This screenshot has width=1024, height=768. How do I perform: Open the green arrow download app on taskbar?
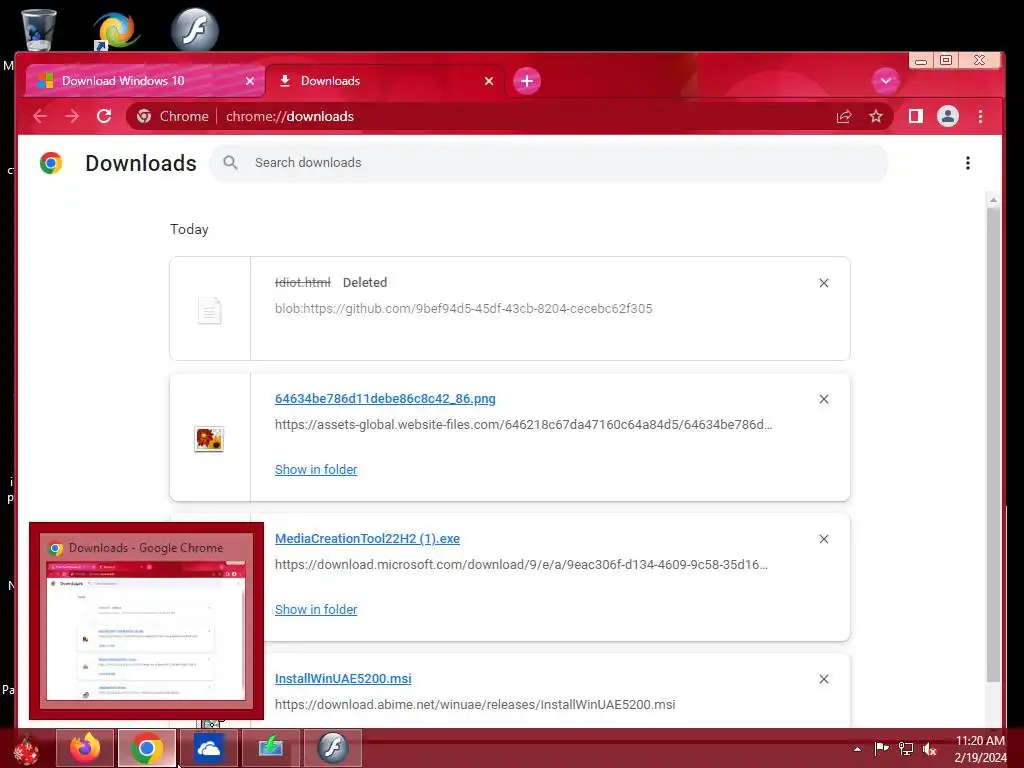271,748
